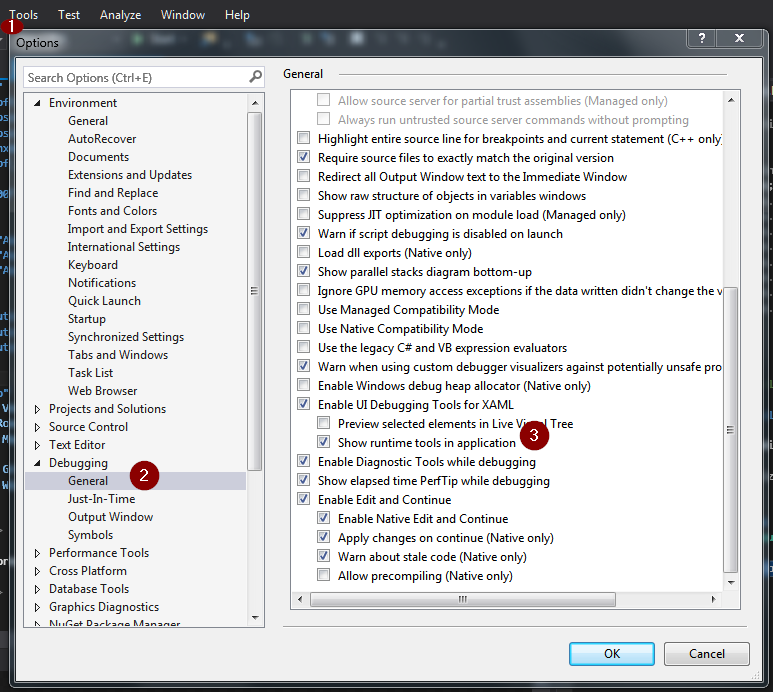Click horizontal scrollbar right arrow in settings list

(713, 599)
